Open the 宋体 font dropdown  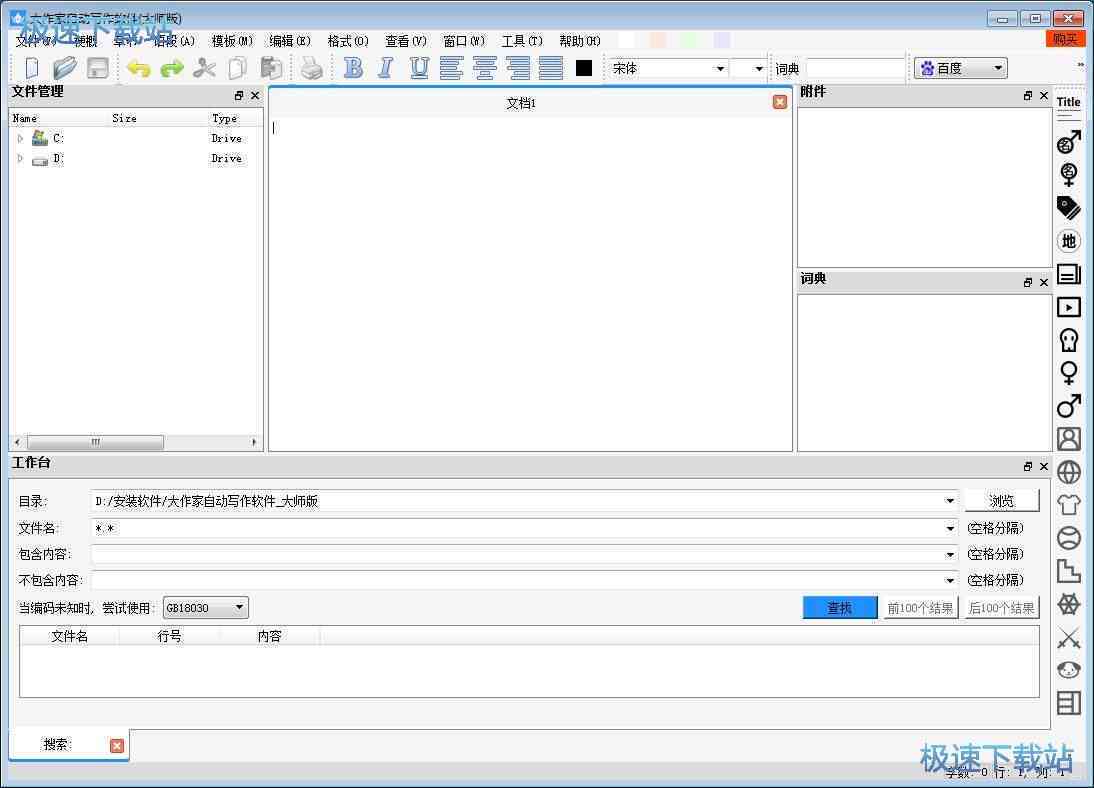point(719,68)
